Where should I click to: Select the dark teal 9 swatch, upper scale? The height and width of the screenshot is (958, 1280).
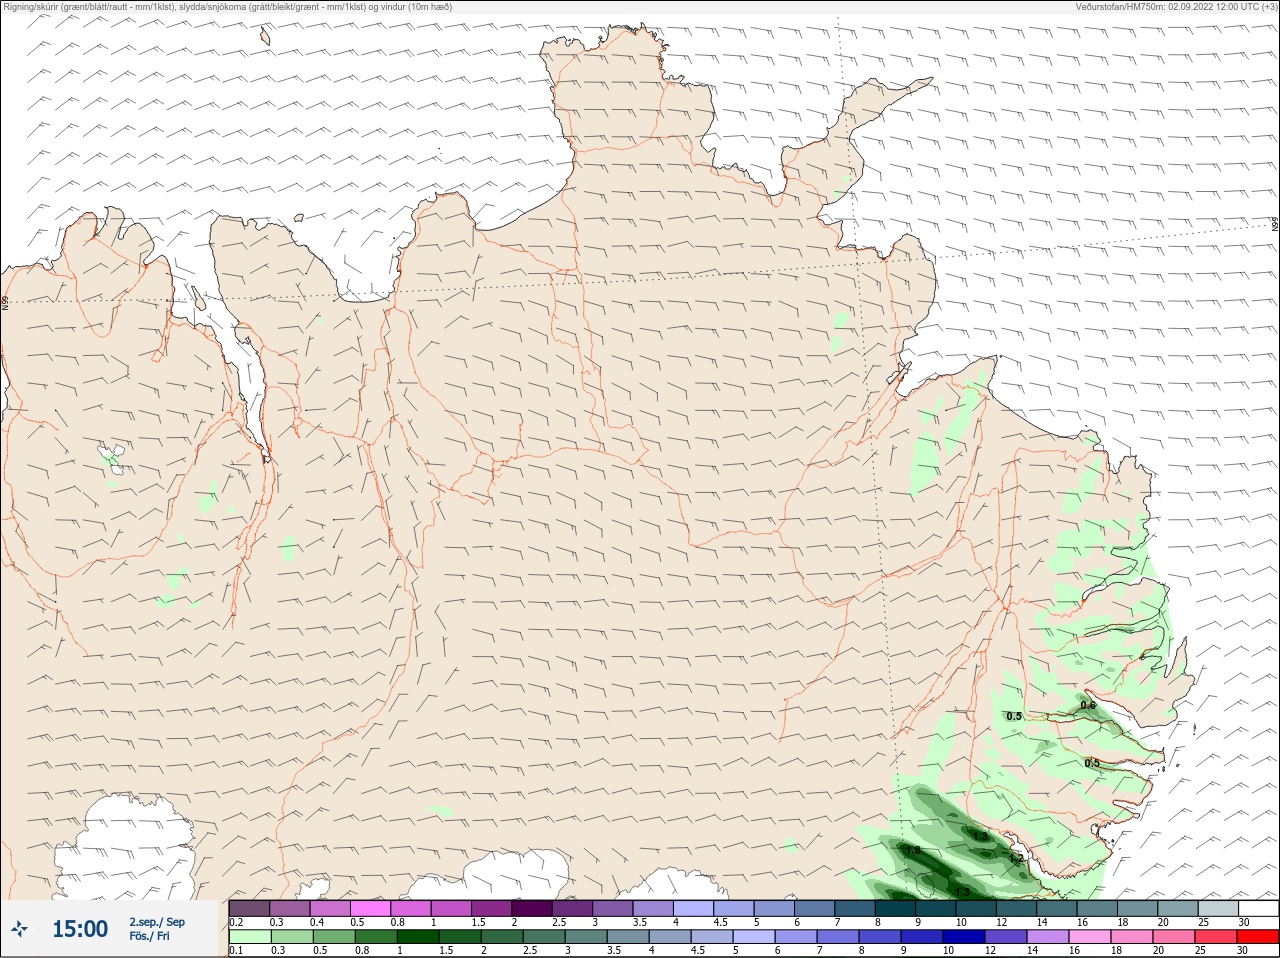936,908
